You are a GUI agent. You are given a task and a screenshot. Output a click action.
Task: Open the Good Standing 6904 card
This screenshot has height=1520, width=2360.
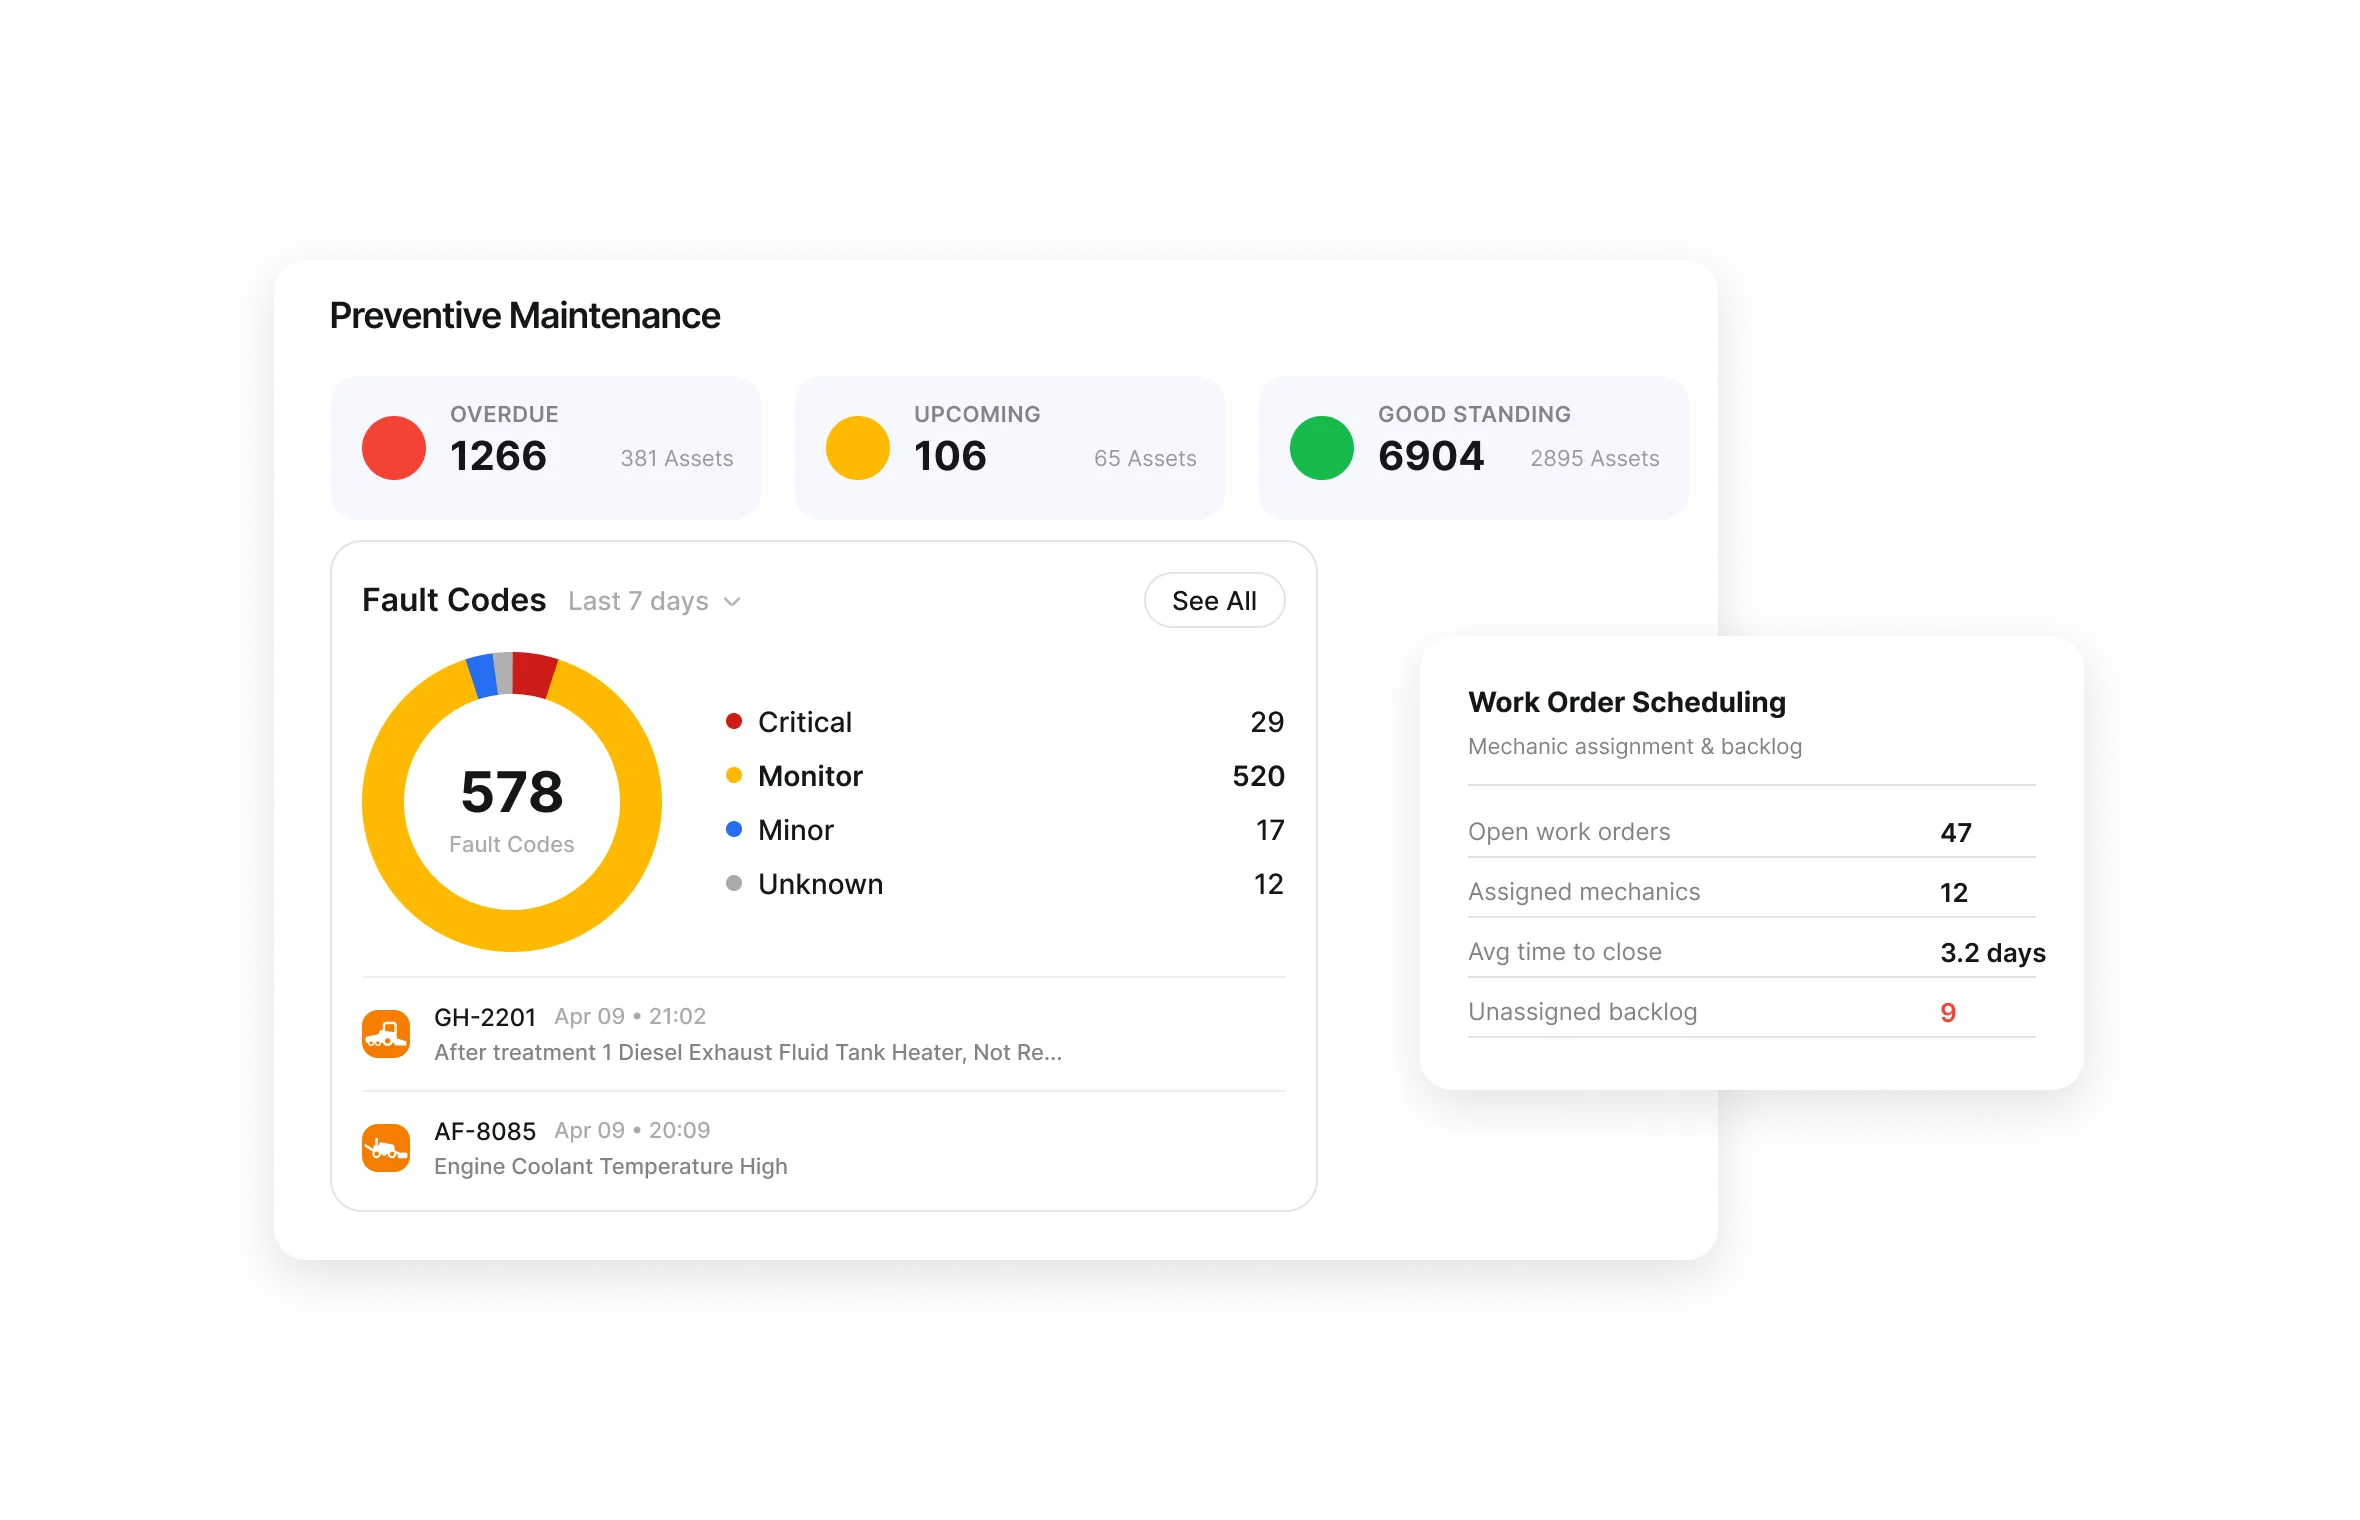pos(1474,447)
